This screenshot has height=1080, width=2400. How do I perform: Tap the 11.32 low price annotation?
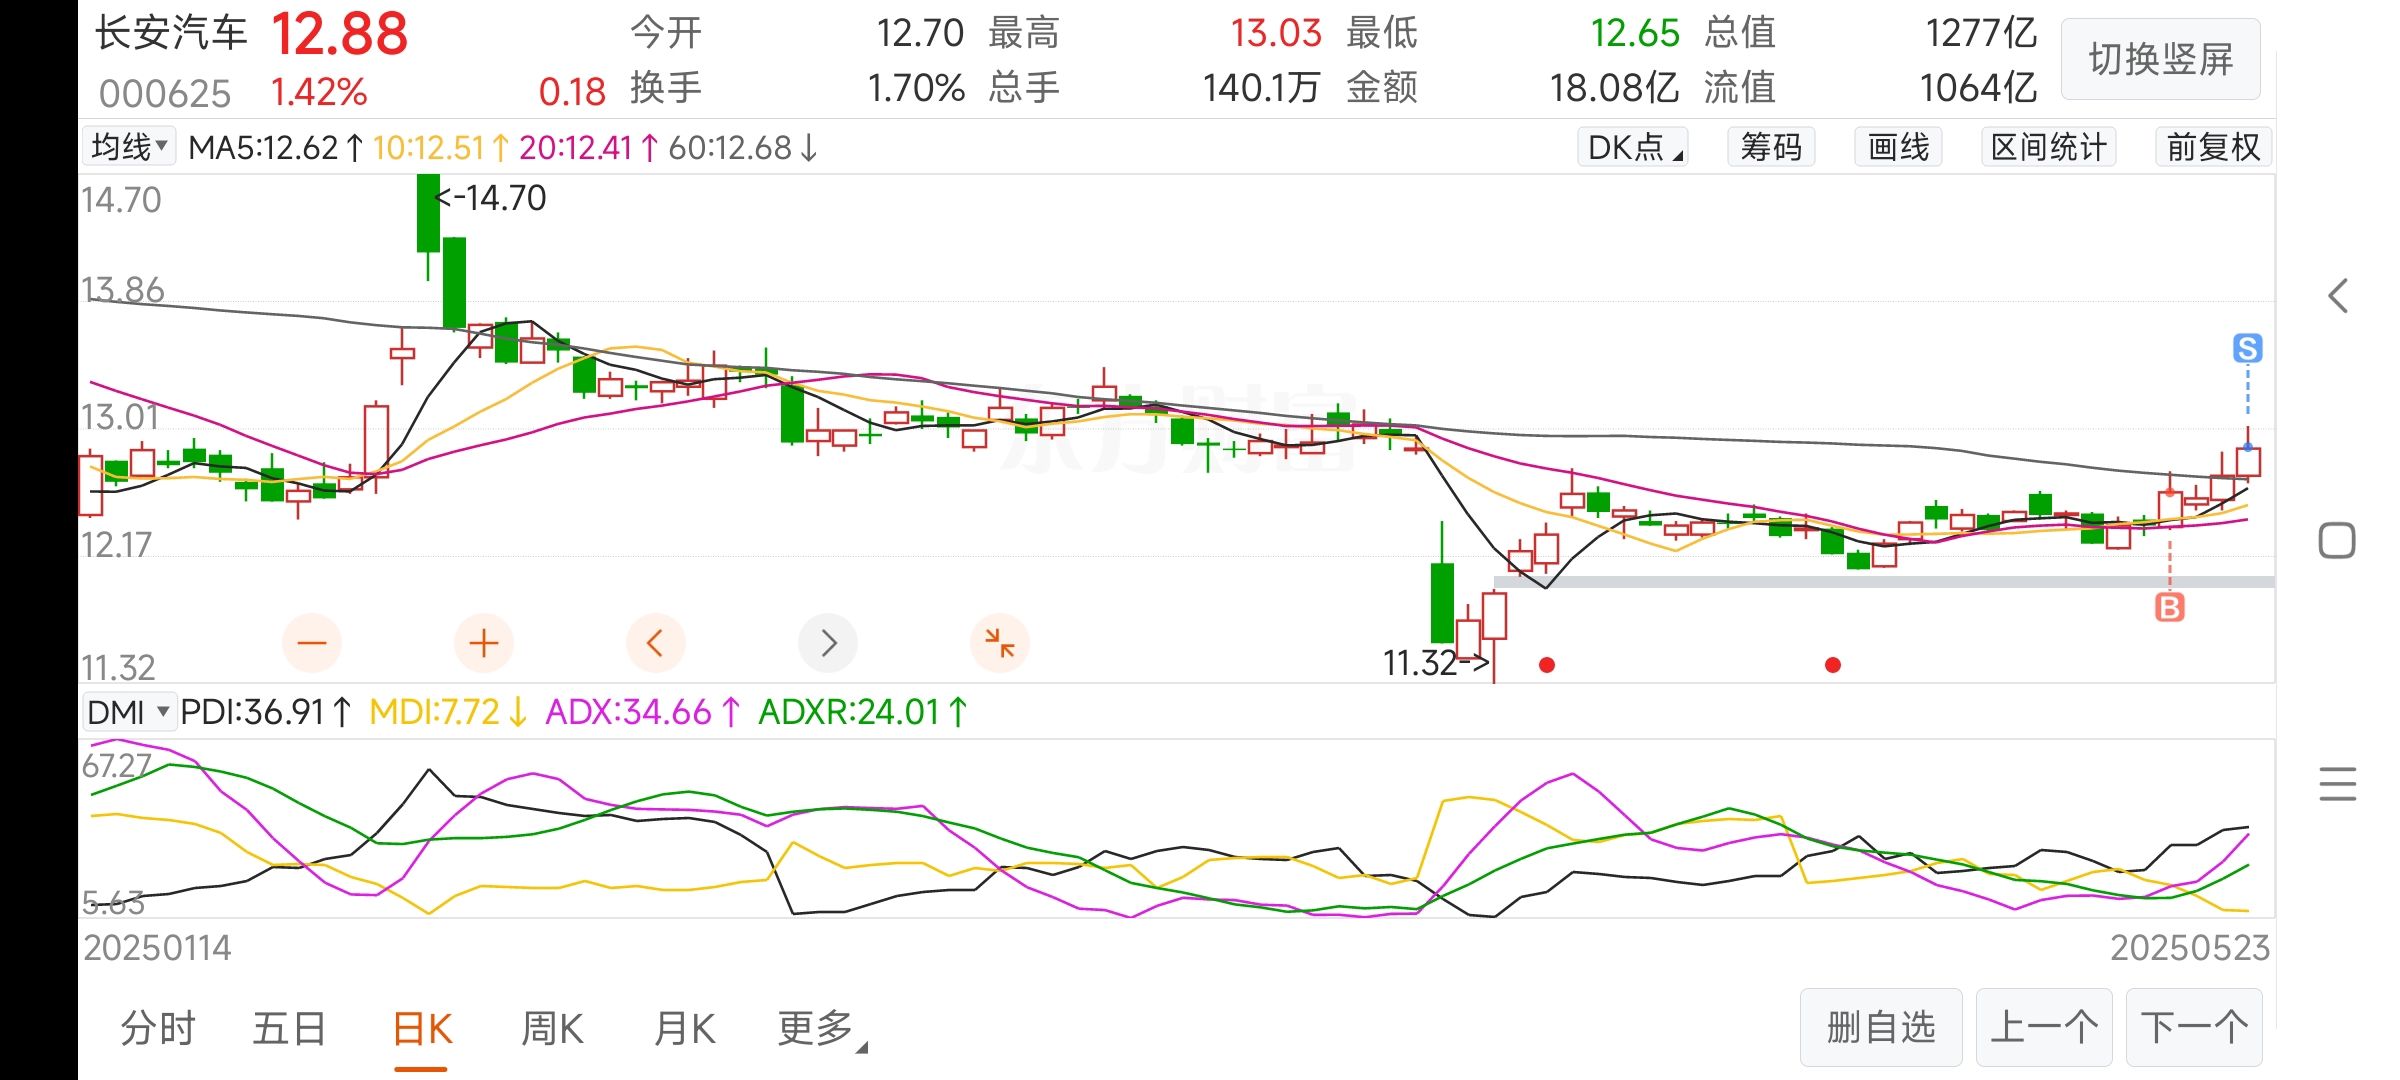1436,663
